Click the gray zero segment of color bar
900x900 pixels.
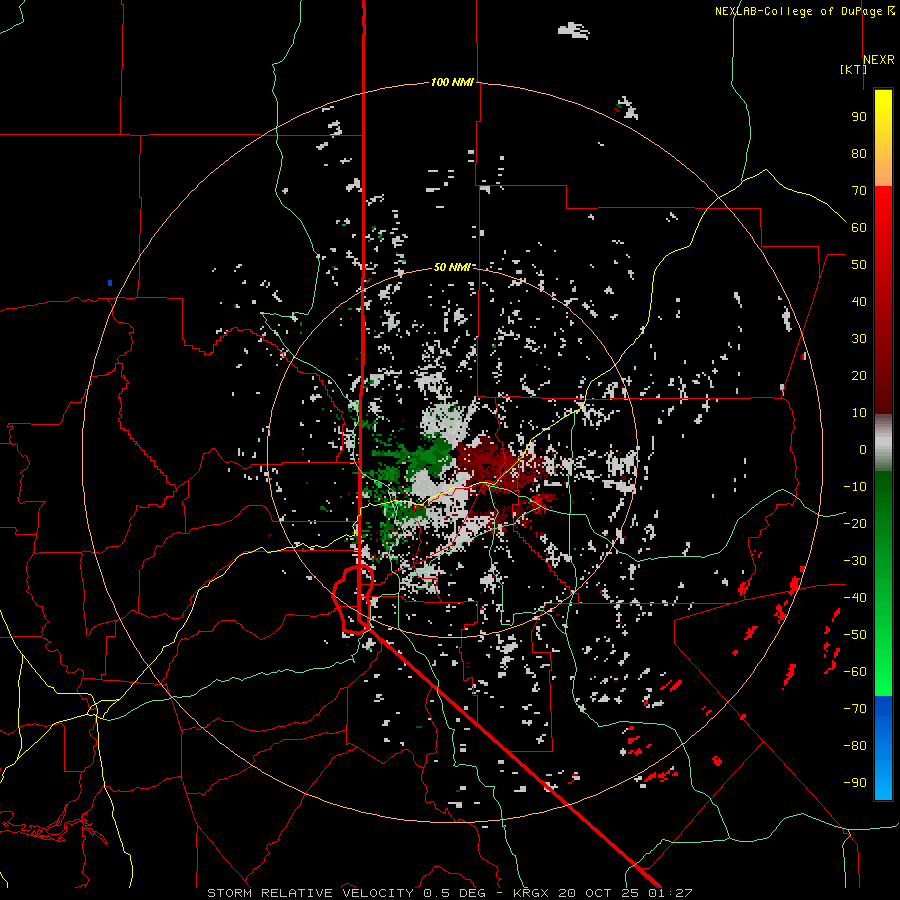pos(883,443)
